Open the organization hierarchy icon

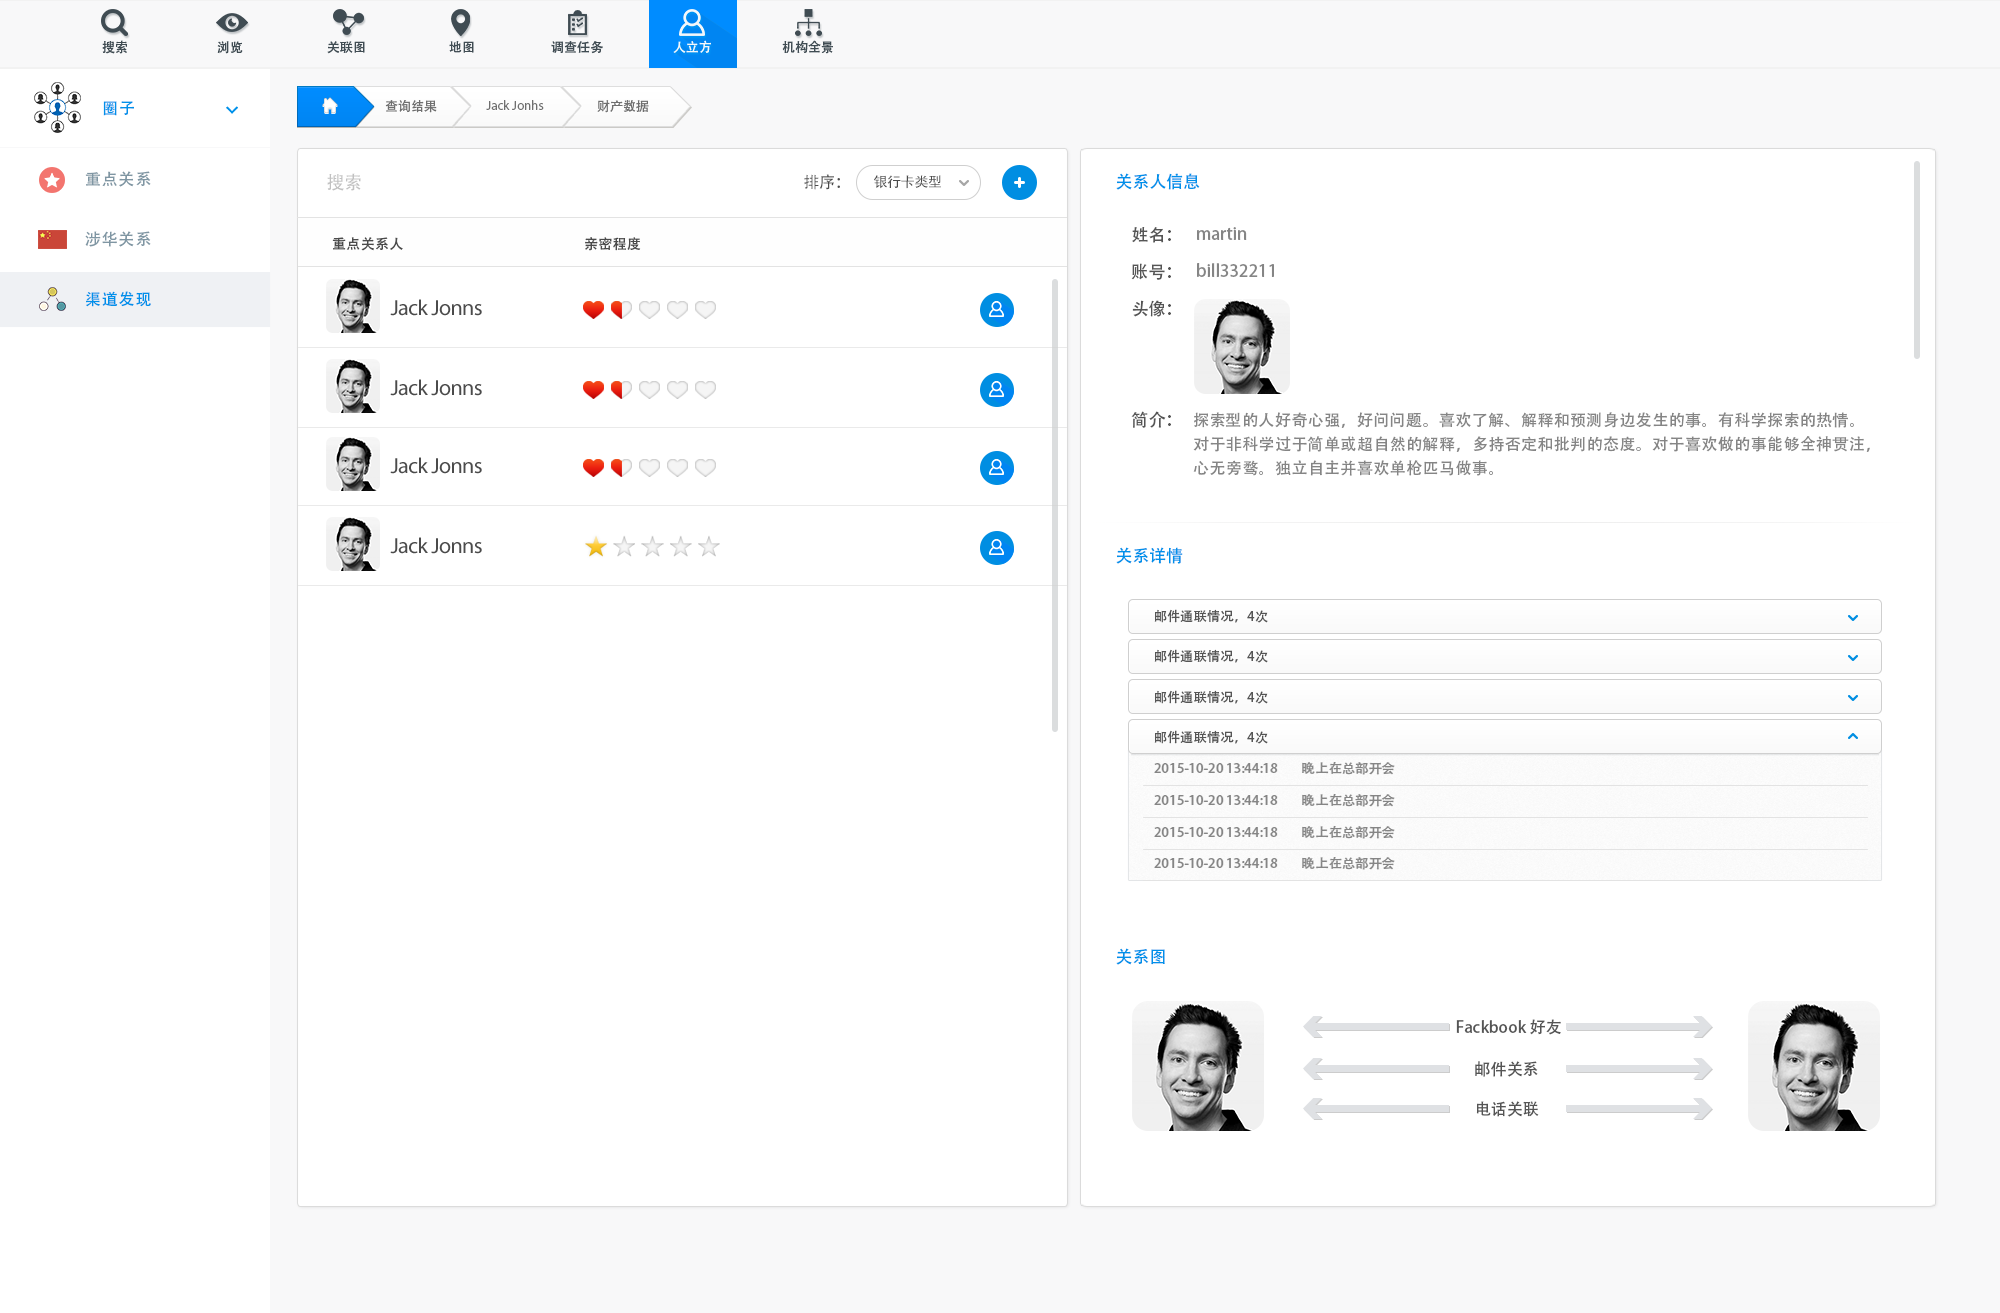[x=807, y=24]
